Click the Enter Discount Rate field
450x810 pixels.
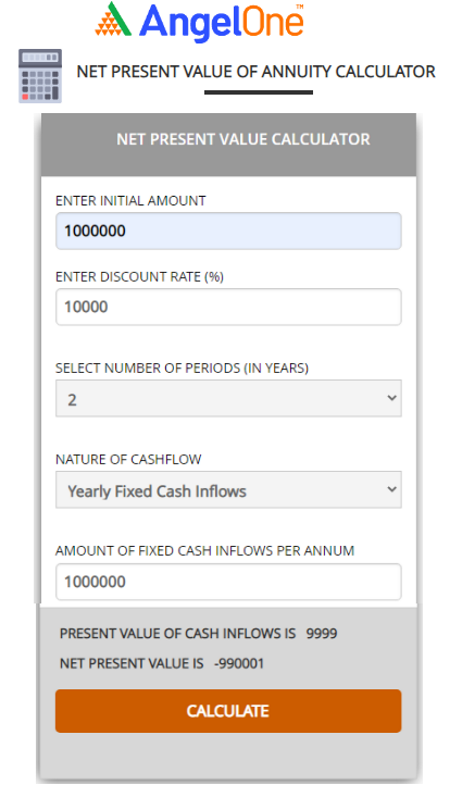click(228, 307)
